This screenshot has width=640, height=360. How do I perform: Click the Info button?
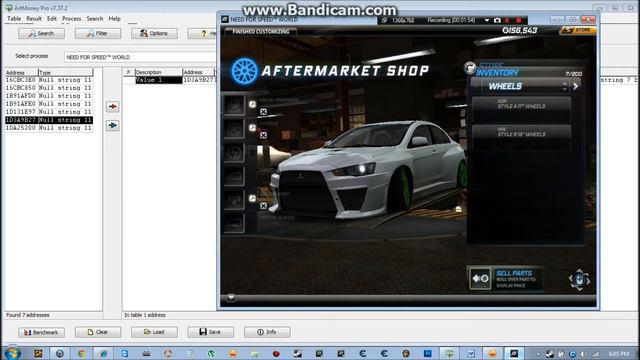pyautogui.click(x=267, y=332)
